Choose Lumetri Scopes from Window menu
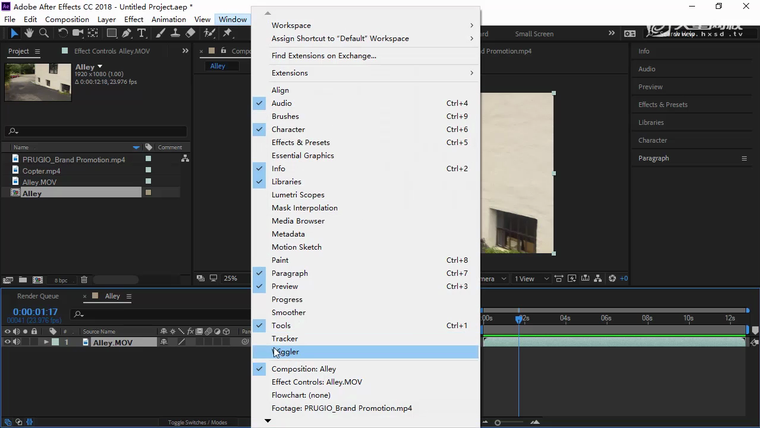760x428 pixels. (297, 195)
